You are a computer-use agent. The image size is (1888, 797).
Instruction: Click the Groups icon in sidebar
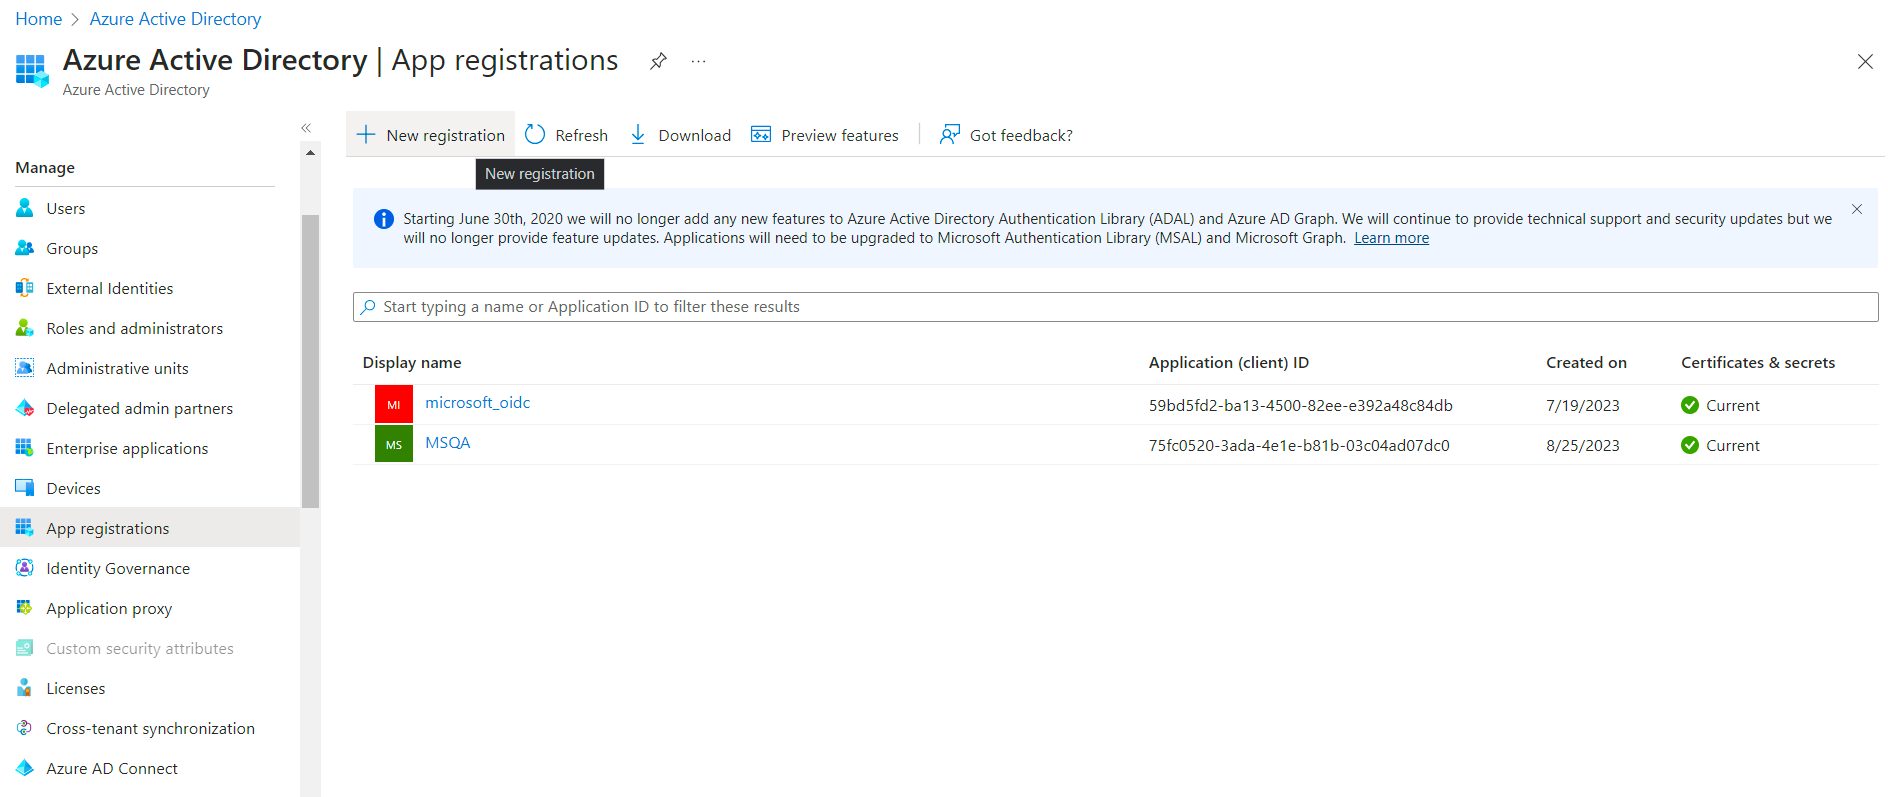tap(25, 248)
